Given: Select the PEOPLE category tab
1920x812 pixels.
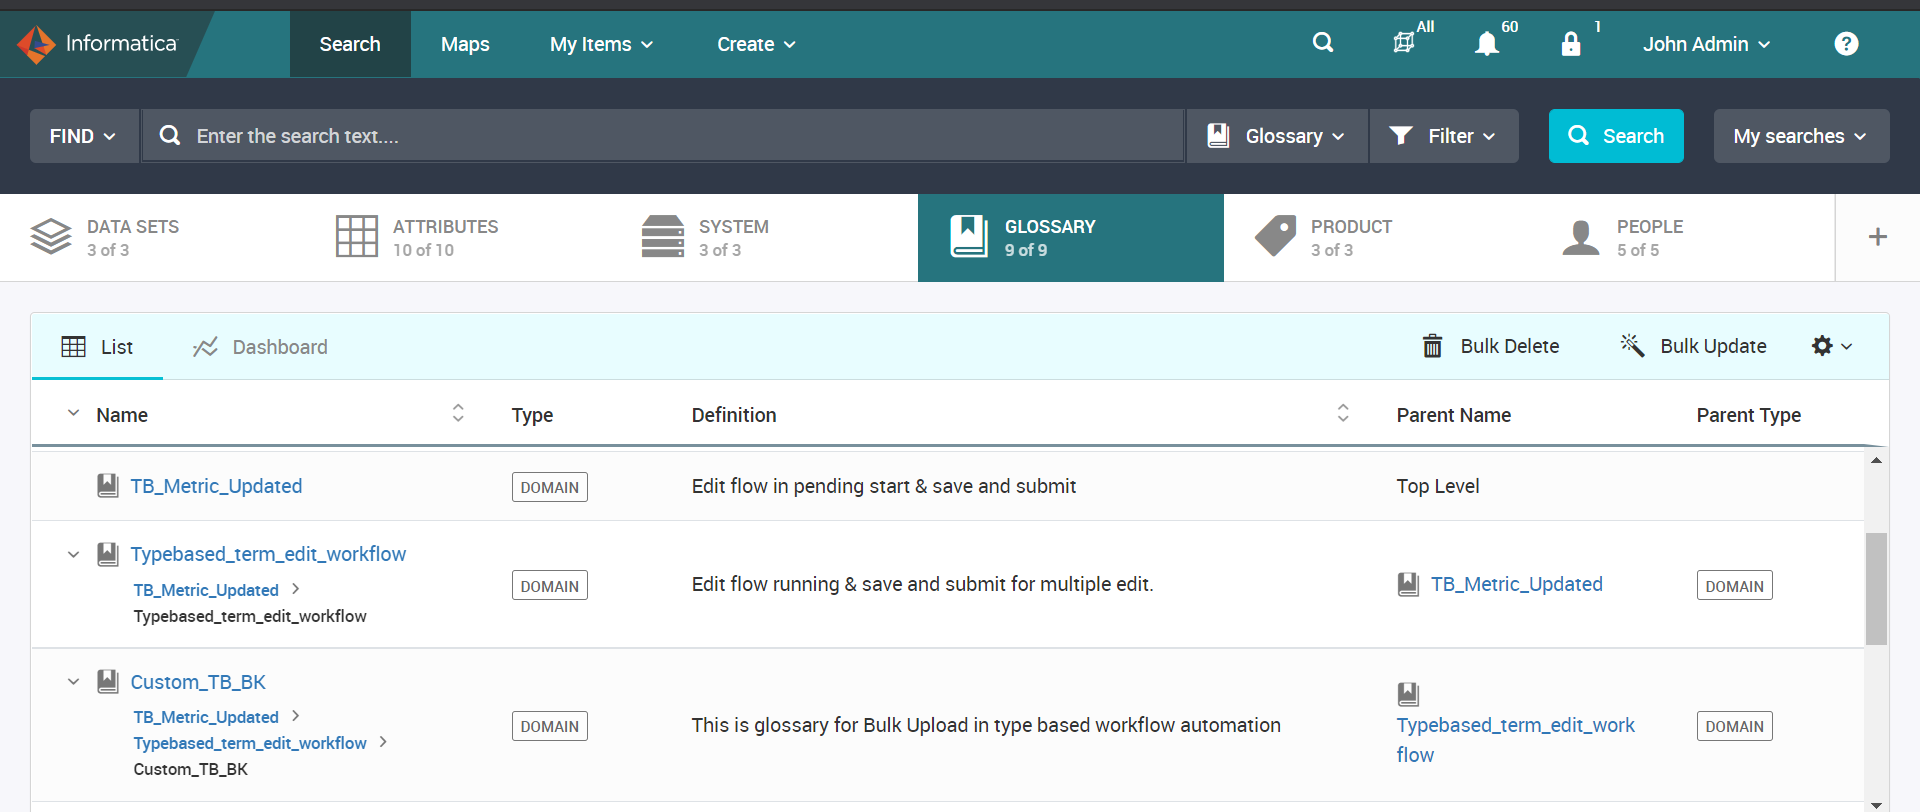Looking at the screenshot, I should coord(1683,237).
